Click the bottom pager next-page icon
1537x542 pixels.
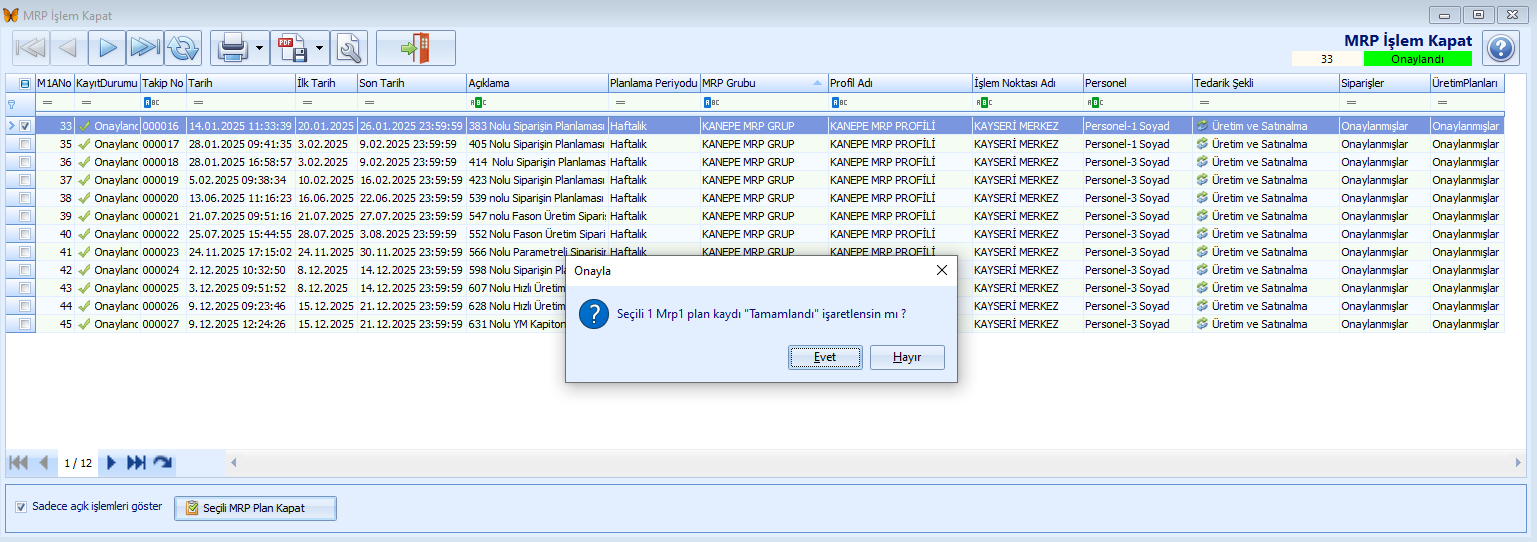(111, 463)
